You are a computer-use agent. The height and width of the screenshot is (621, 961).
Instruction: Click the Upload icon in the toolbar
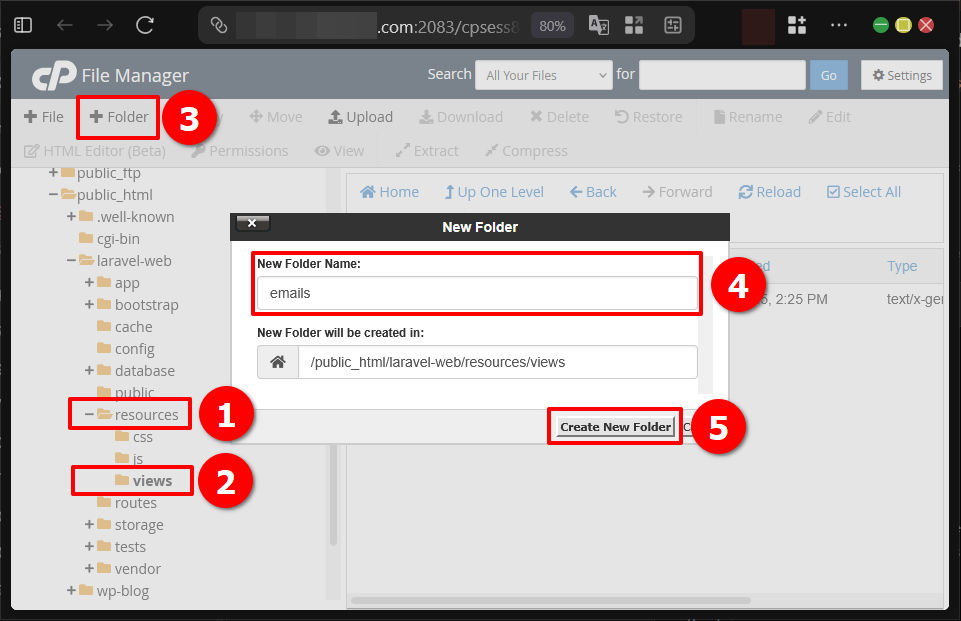point(360,116)
